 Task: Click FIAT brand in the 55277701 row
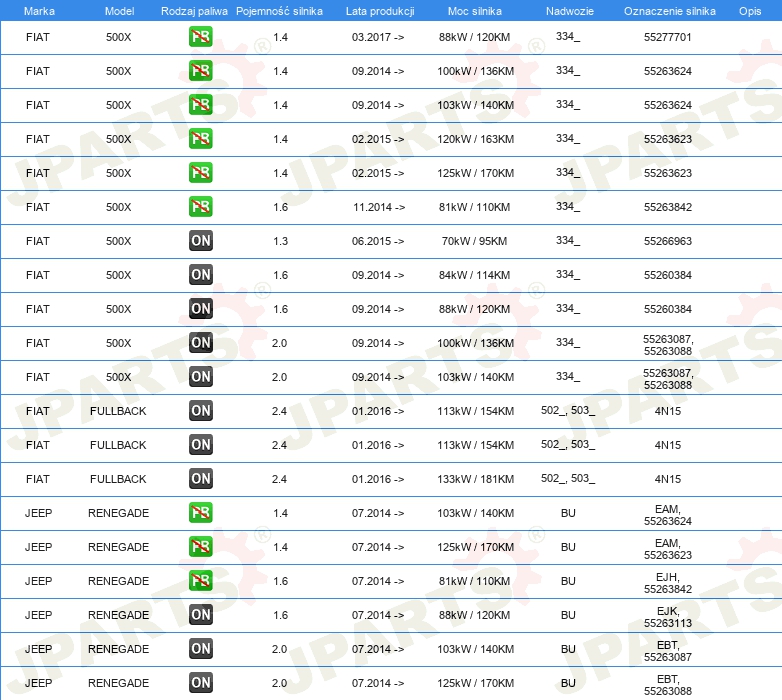[38, 37]
